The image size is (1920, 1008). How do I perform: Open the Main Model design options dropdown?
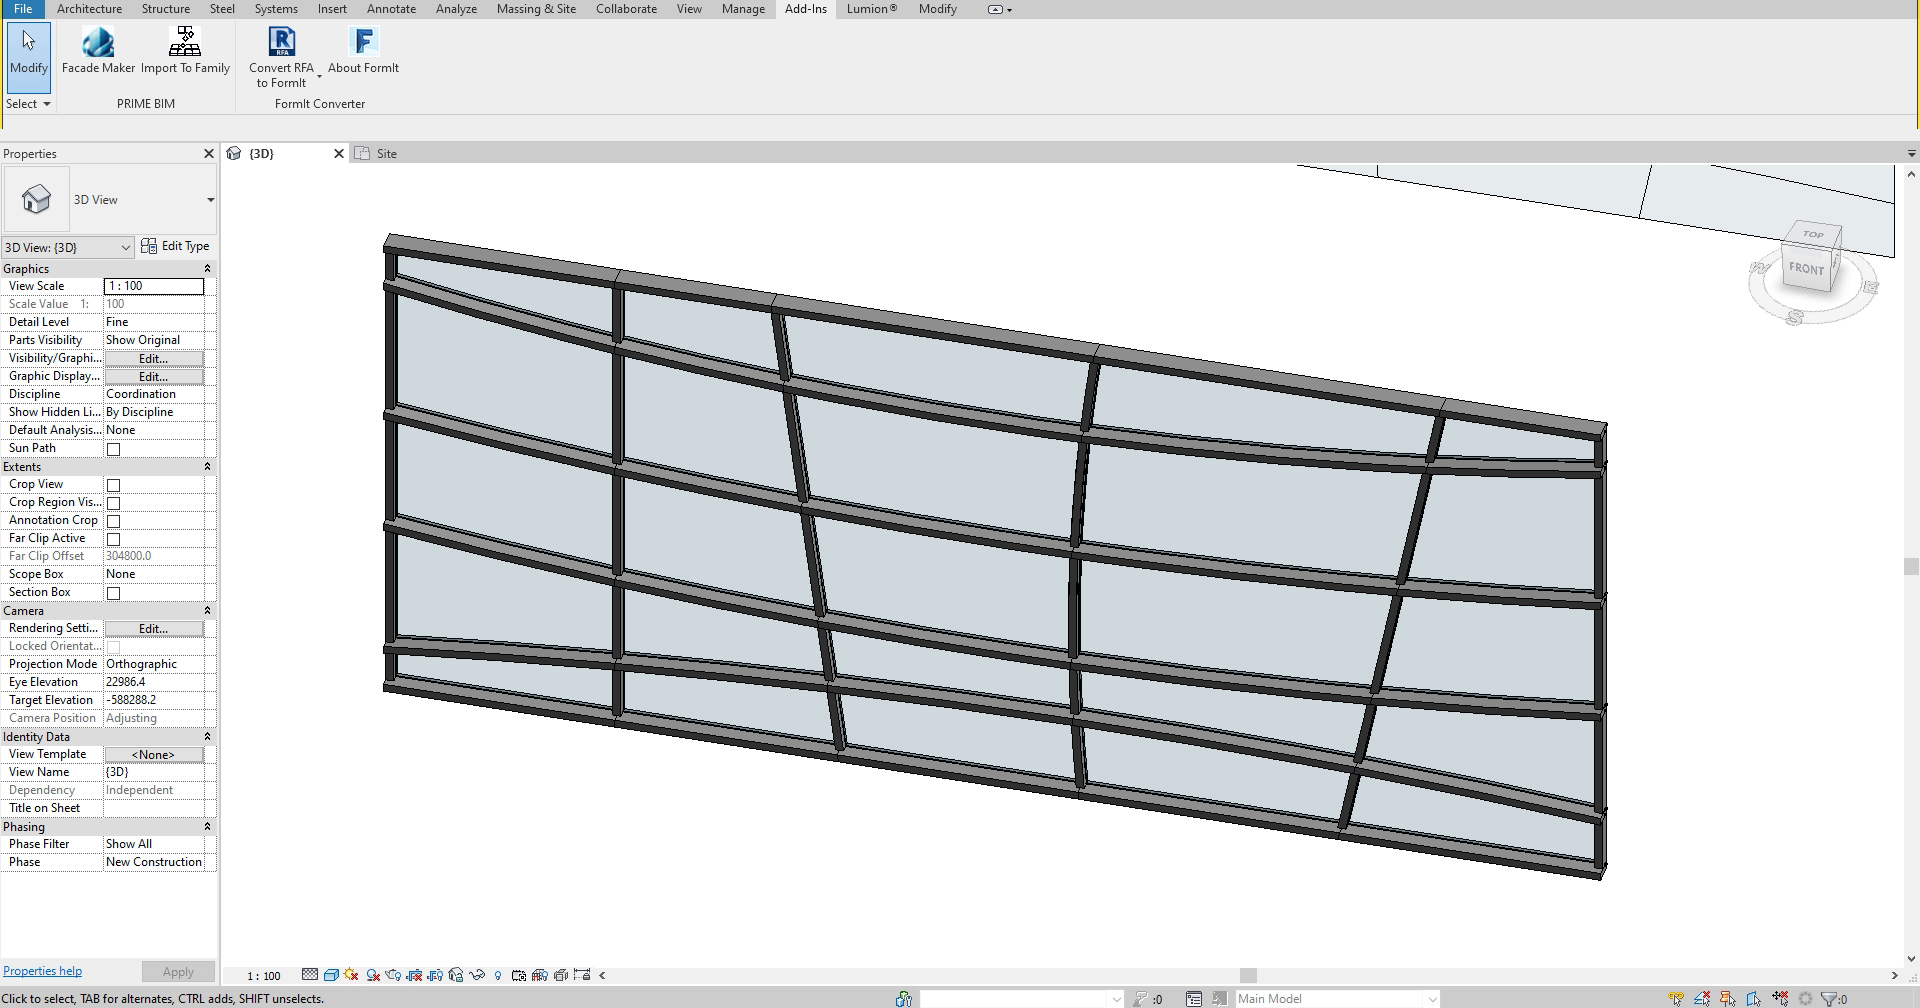tap(1432, 998)
